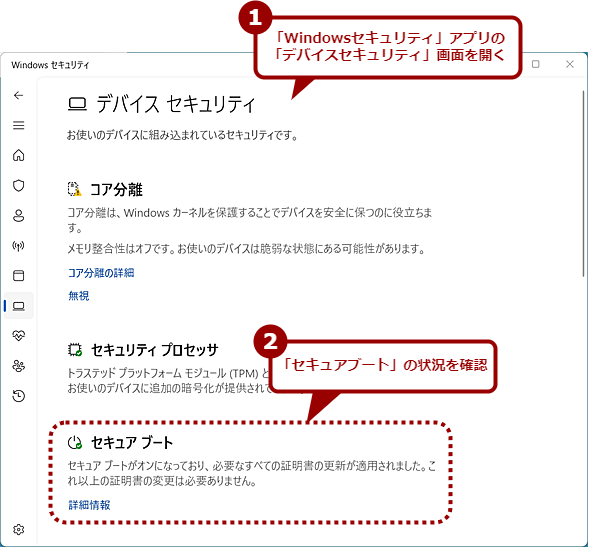Click the セキュア ブート power icon
Image resolution: width=589 pixels, height=548 pixels.
coord(75,442)
